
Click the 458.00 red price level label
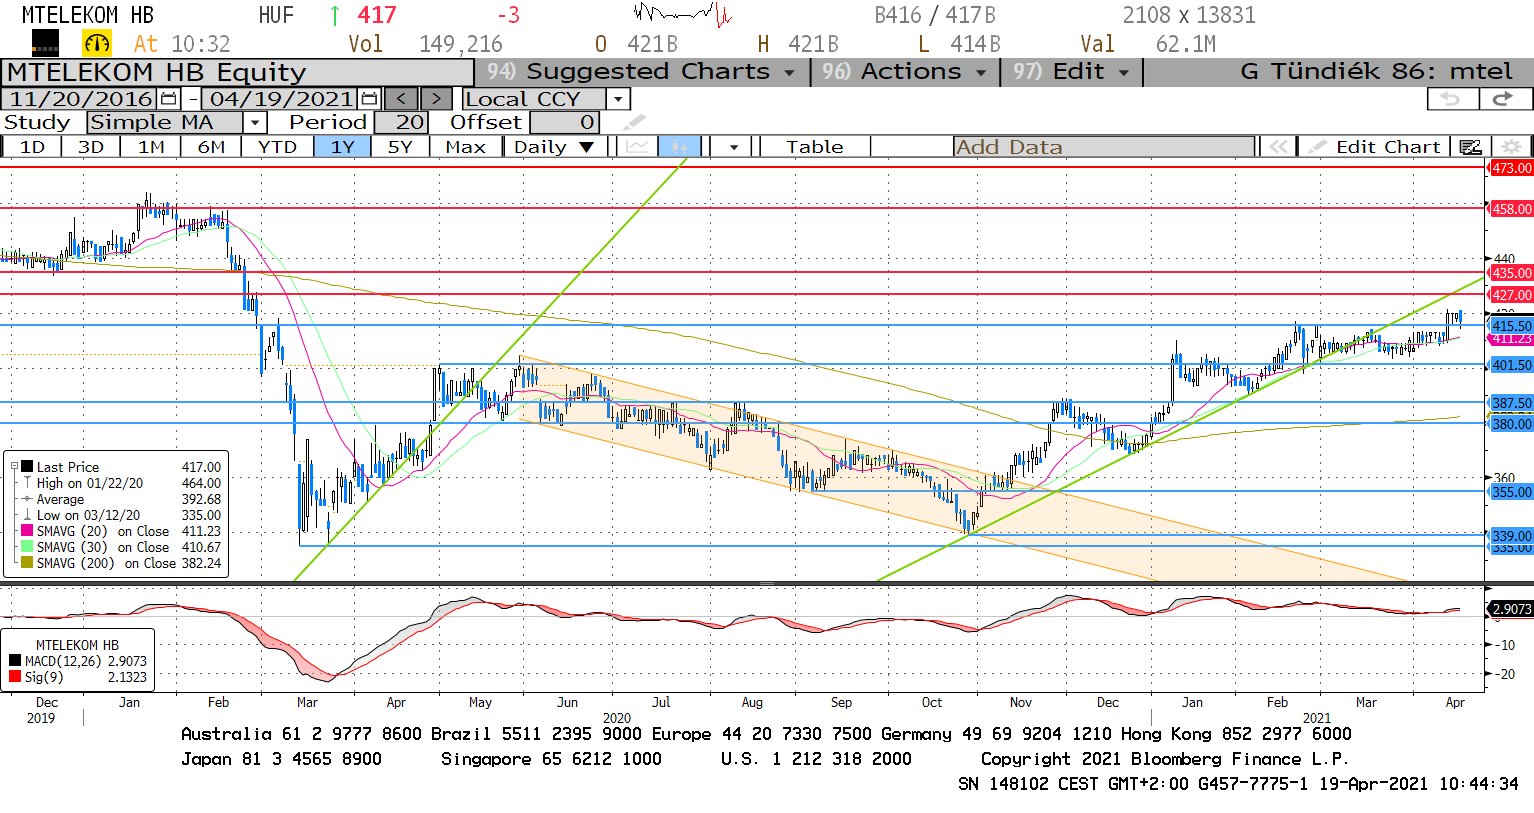(1511, 209)
